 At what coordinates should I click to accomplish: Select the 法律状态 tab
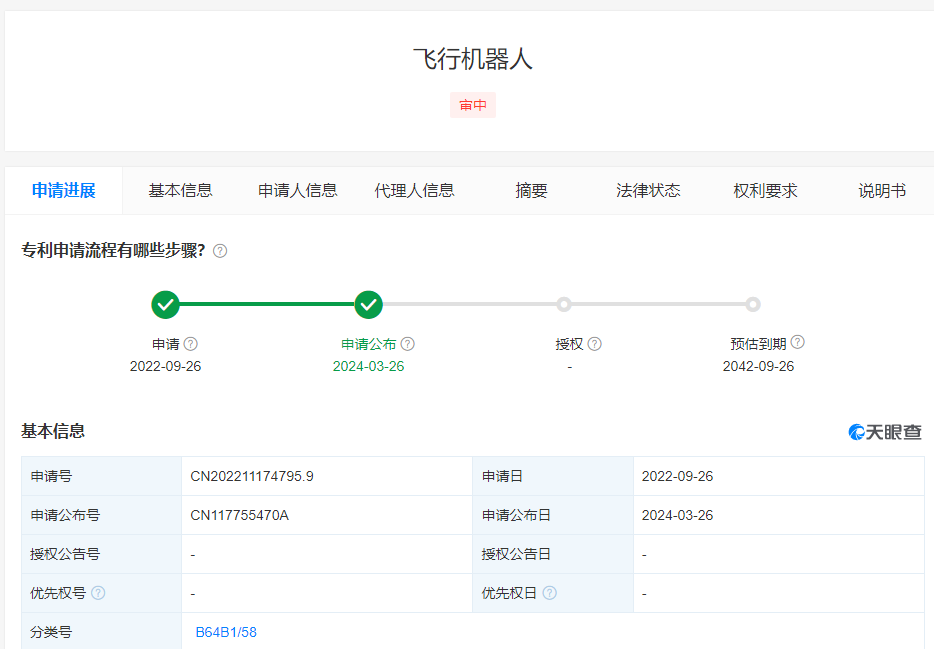tap(648, 191)
